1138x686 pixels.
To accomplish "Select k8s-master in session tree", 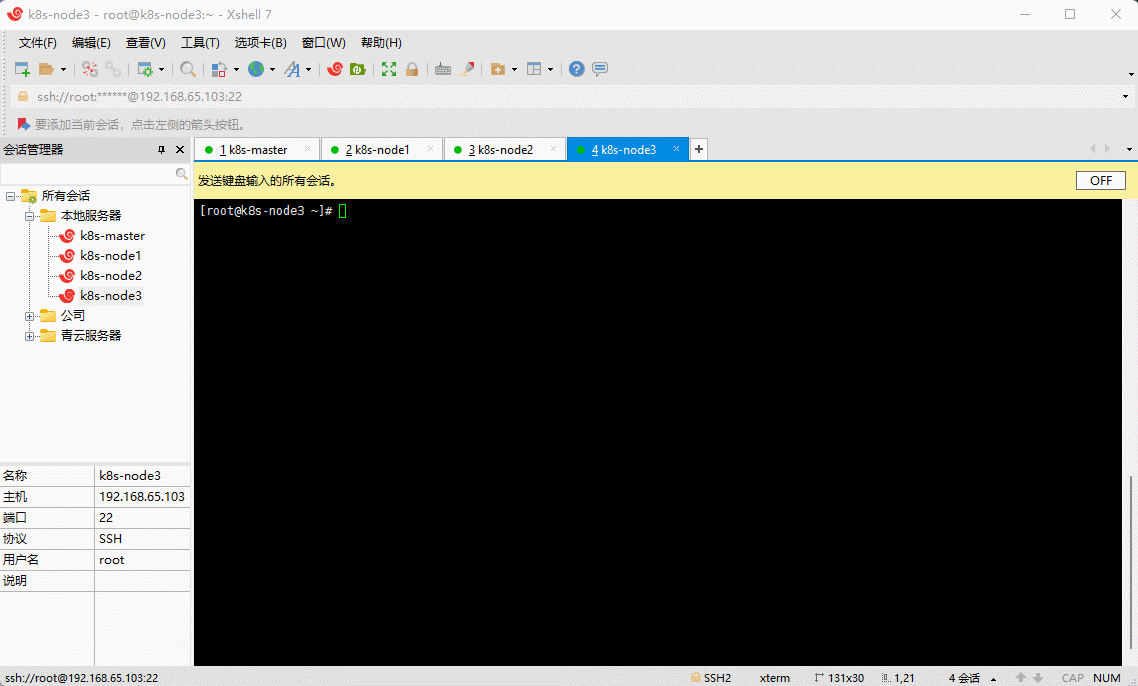I will coord(112,236).
